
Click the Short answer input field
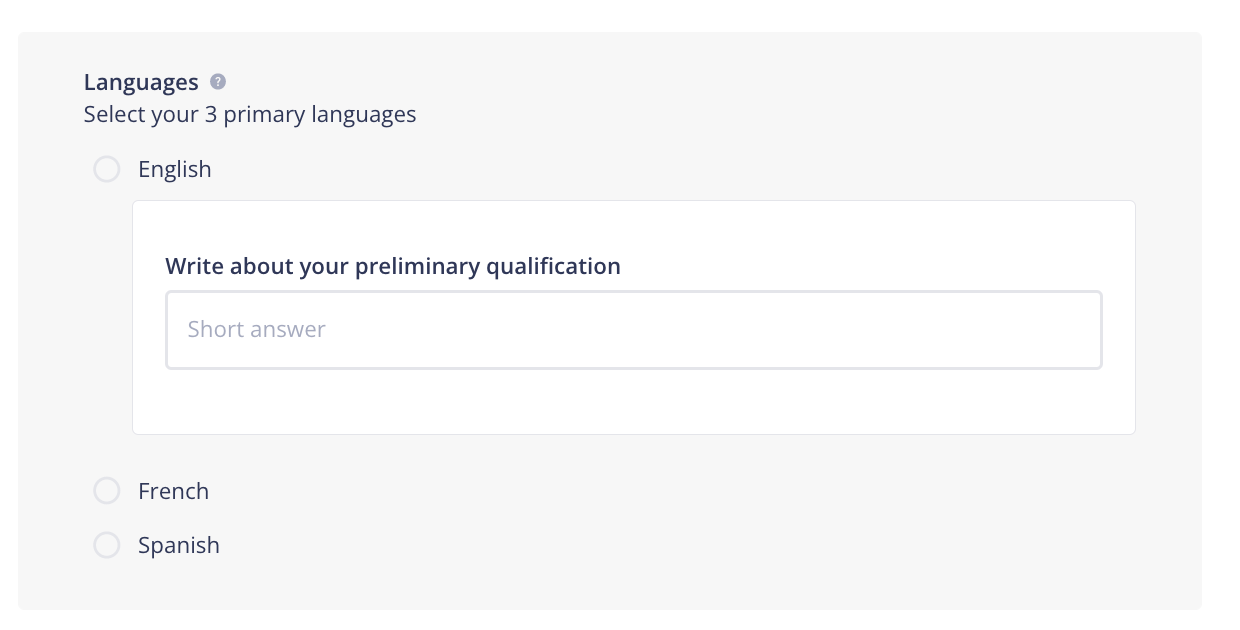click(x=634, y=330)
